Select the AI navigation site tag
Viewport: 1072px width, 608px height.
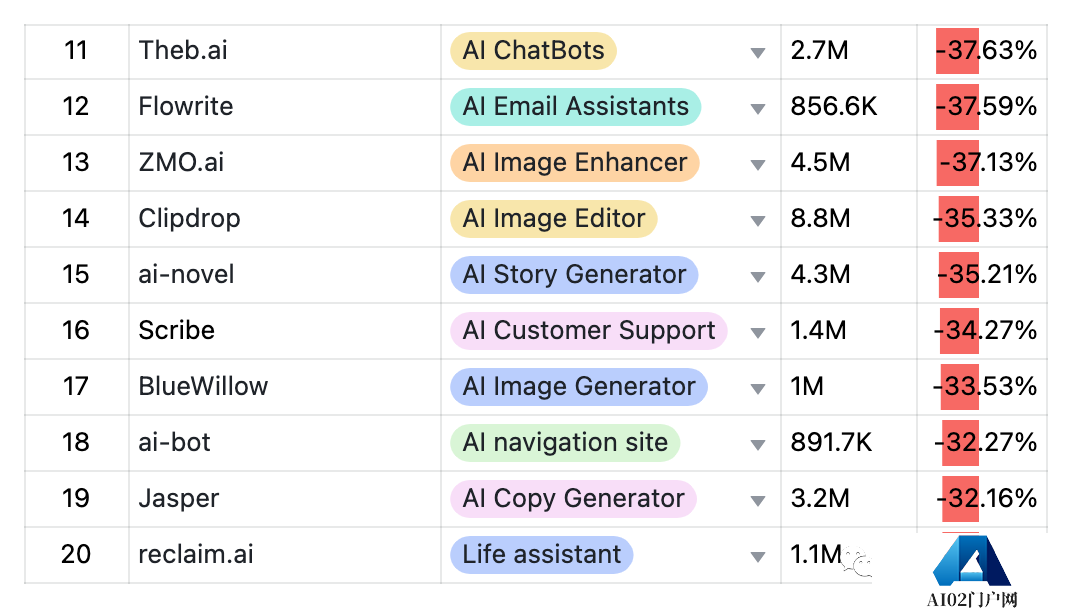(565, 443)
